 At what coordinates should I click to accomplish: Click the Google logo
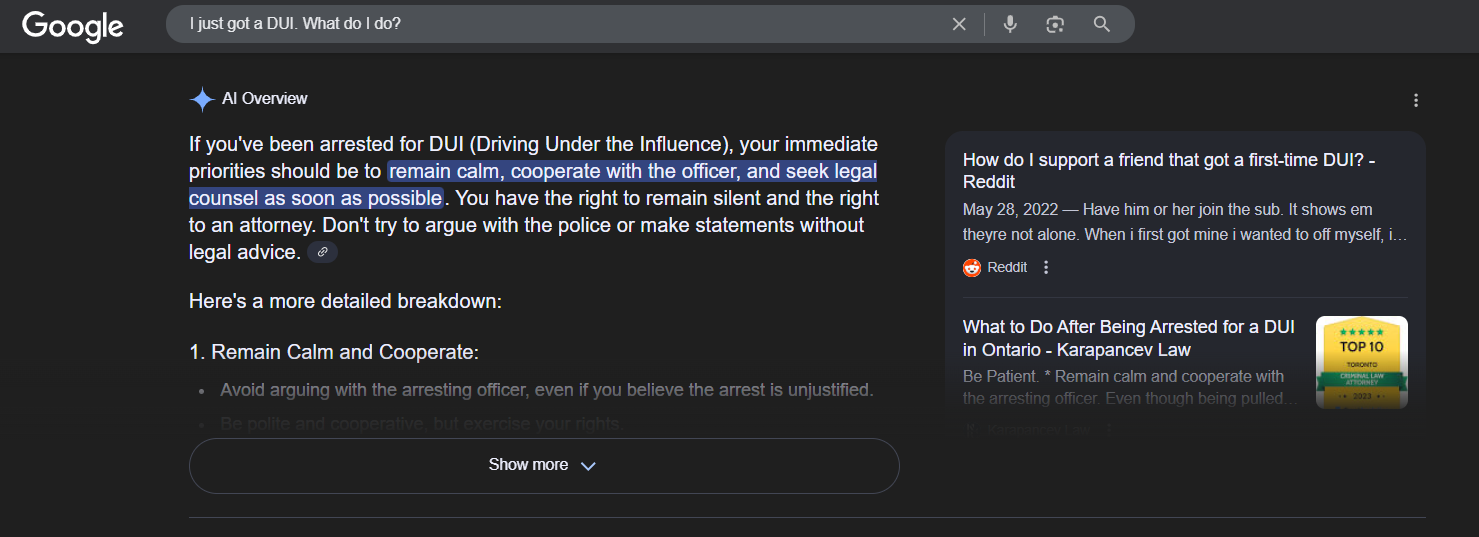(73, 26)
